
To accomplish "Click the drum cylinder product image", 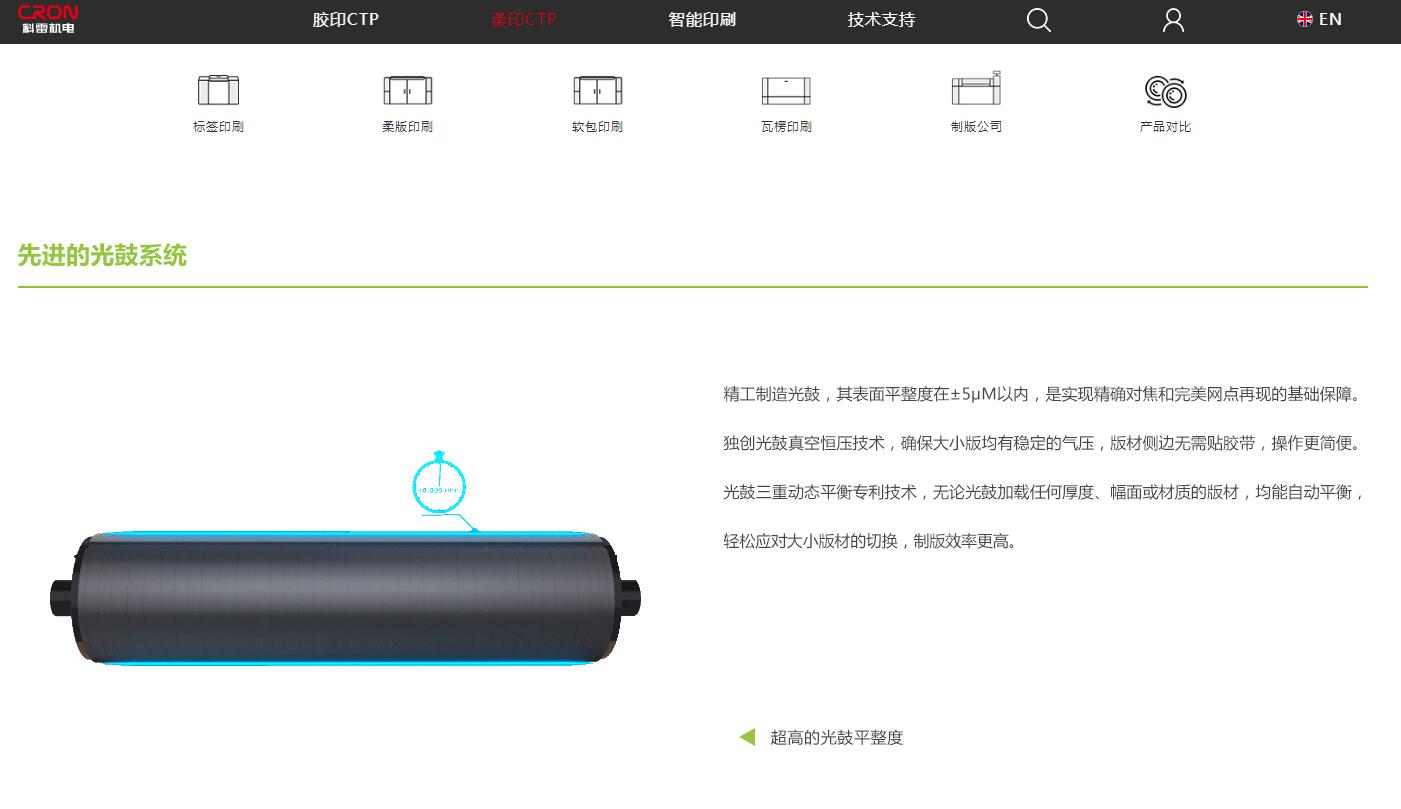I will pos(345,598).
